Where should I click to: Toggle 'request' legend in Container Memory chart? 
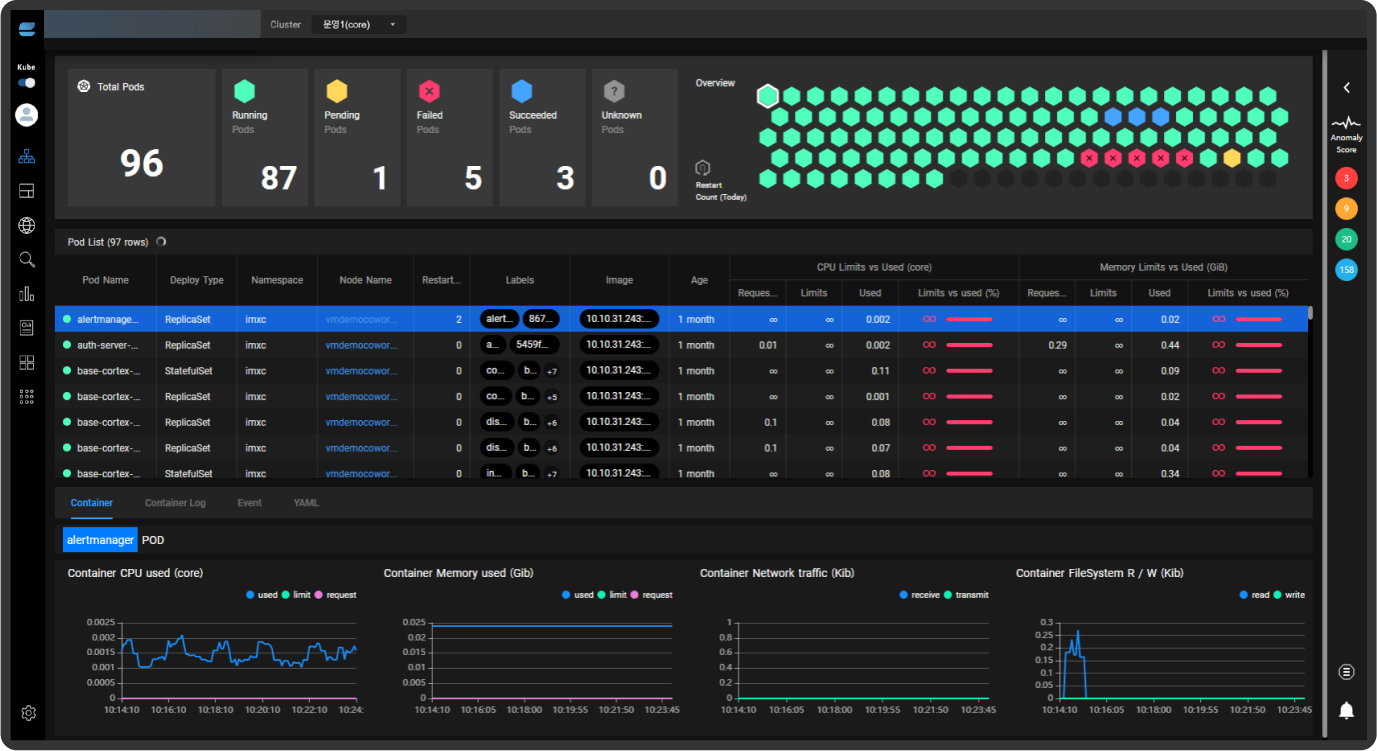point(651,595)
